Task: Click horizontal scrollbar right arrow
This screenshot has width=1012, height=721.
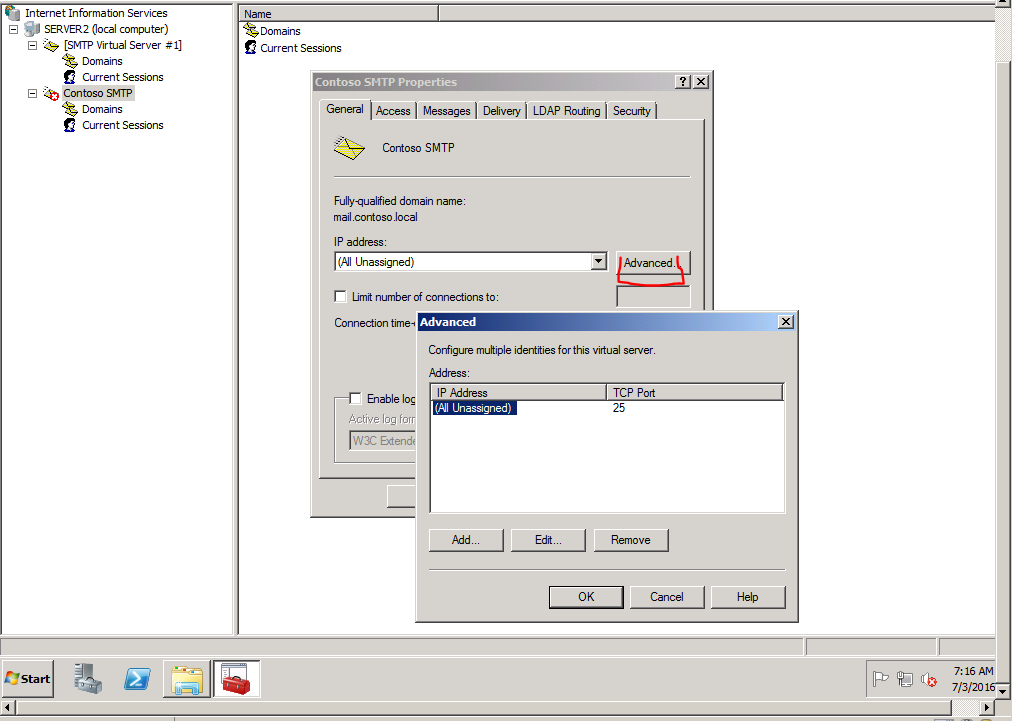Action: click(x=987, y=708)
